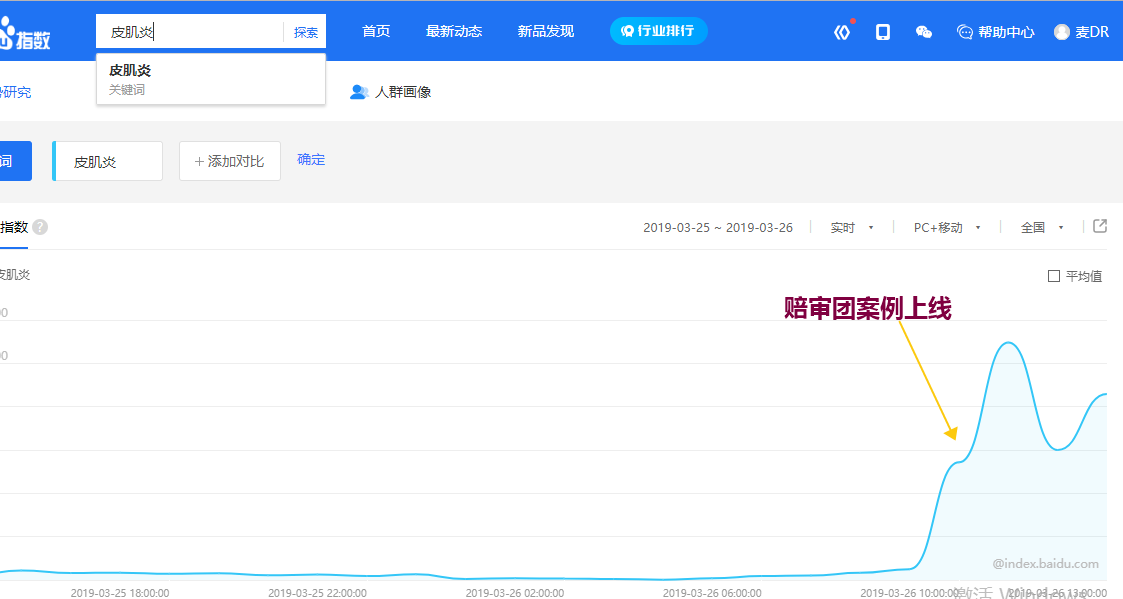Screen dimensions: 1123x599
Task: Click the user avatar icon
Action: coord(1062,32)
